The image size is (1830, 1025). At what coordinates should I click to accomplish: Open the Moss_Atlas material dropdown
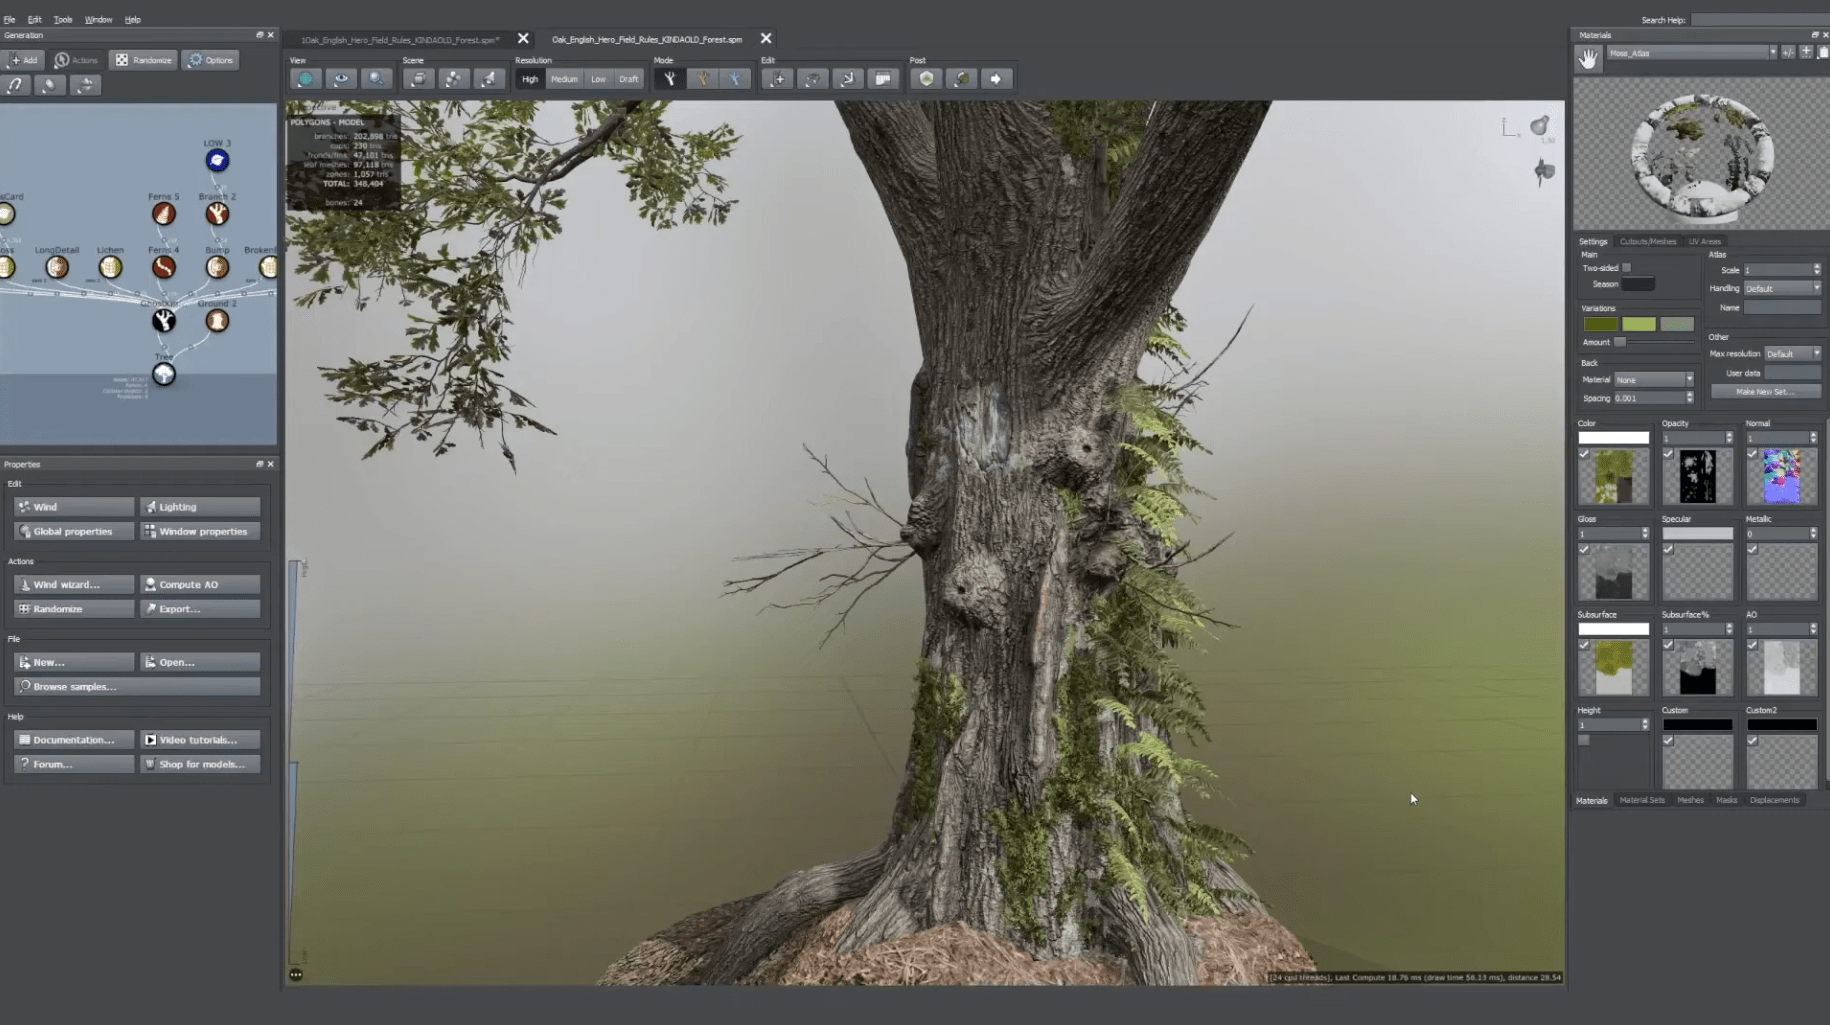tap(1692, 53)
